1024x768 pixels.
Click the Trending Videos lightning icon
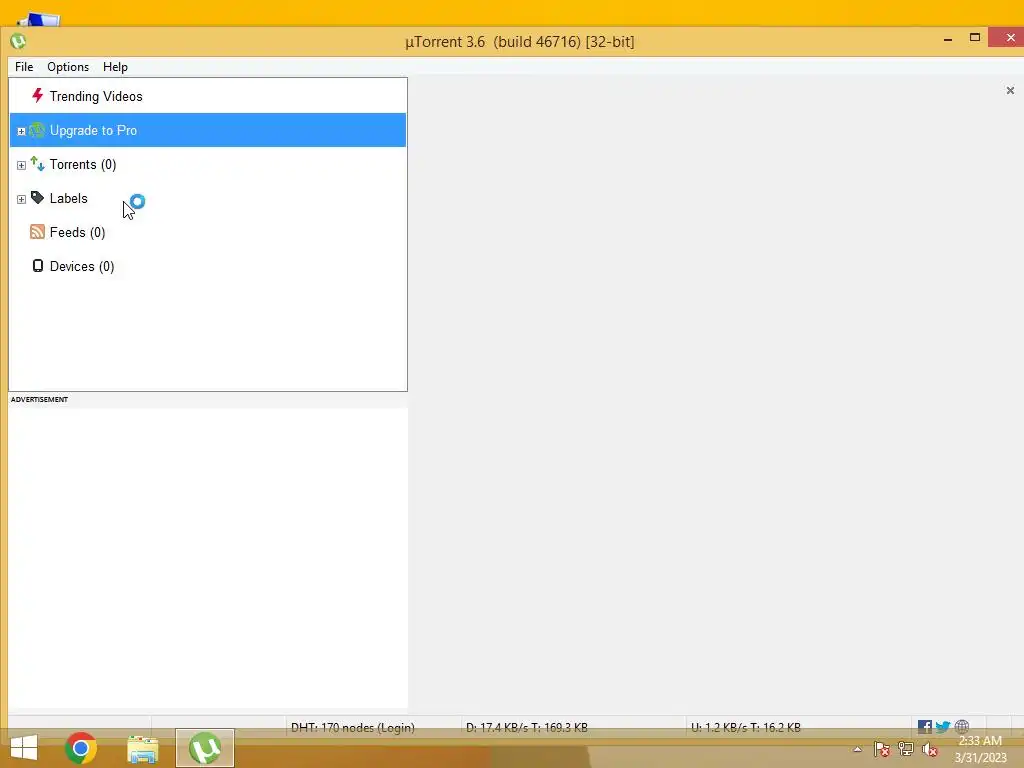point(37,96)
